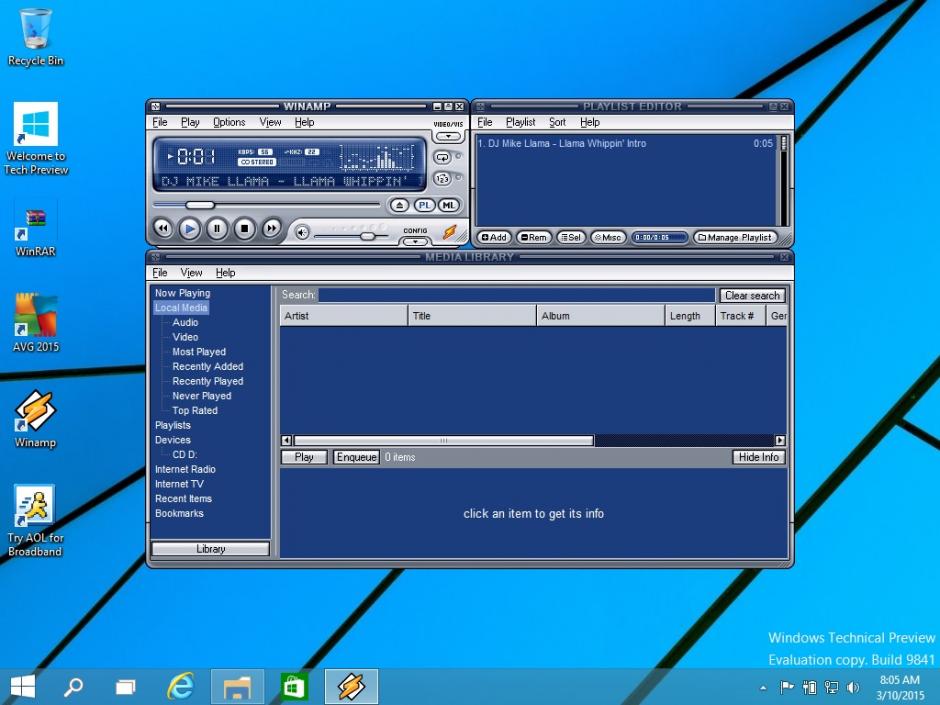940x705 pixels.
Task: Click the Misc button in the Playlist Editor
Action: point(607,237)
